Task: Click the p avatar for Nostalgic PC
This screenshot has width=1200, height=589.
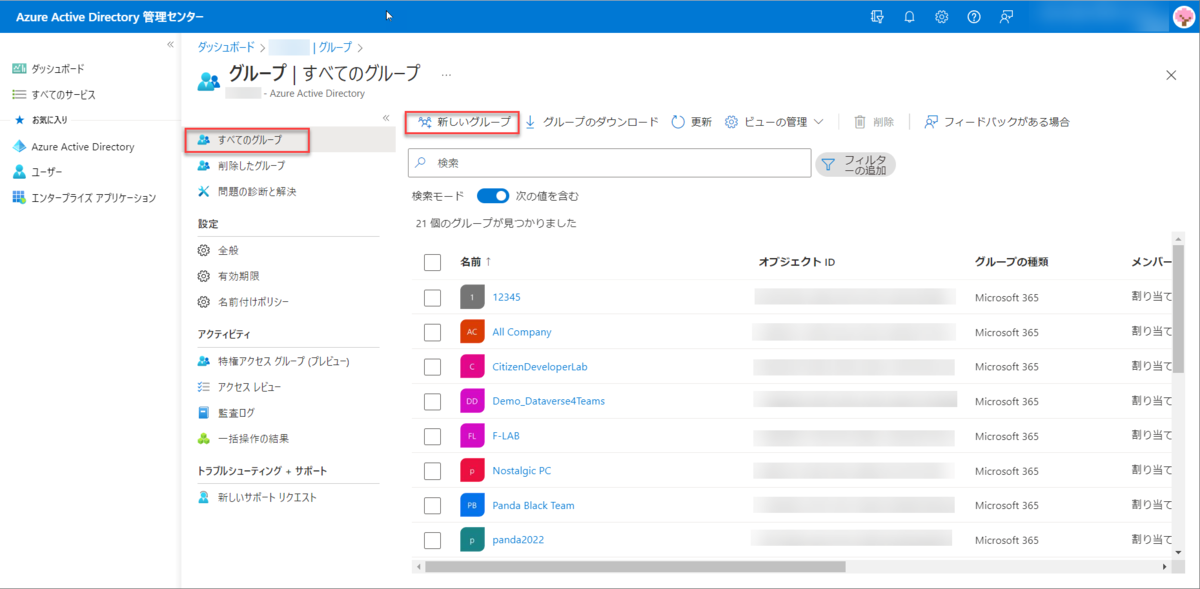Action: click(x=472, y=470)
